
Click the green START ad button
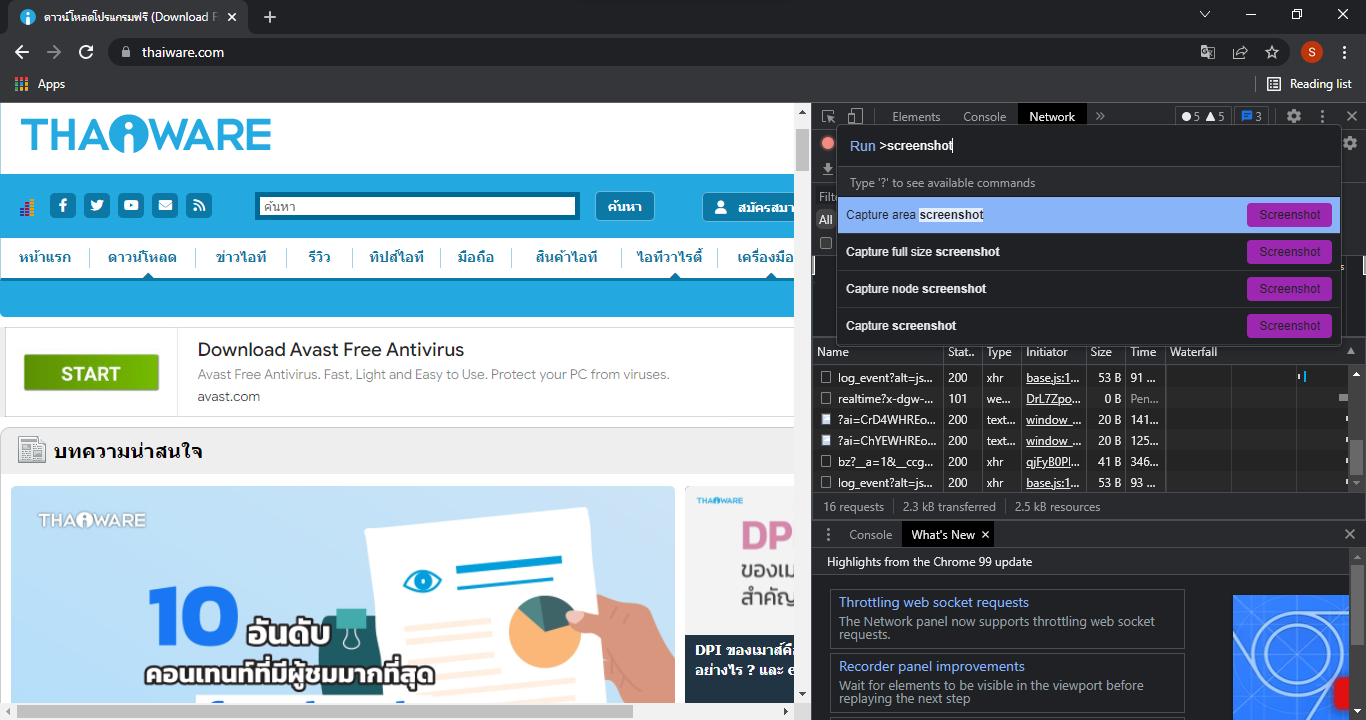91,373
